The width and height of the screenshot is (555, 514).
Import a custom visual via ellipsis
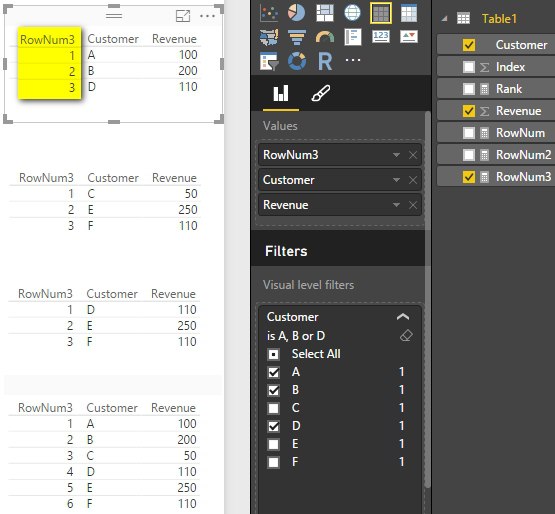tap(353, 60)
